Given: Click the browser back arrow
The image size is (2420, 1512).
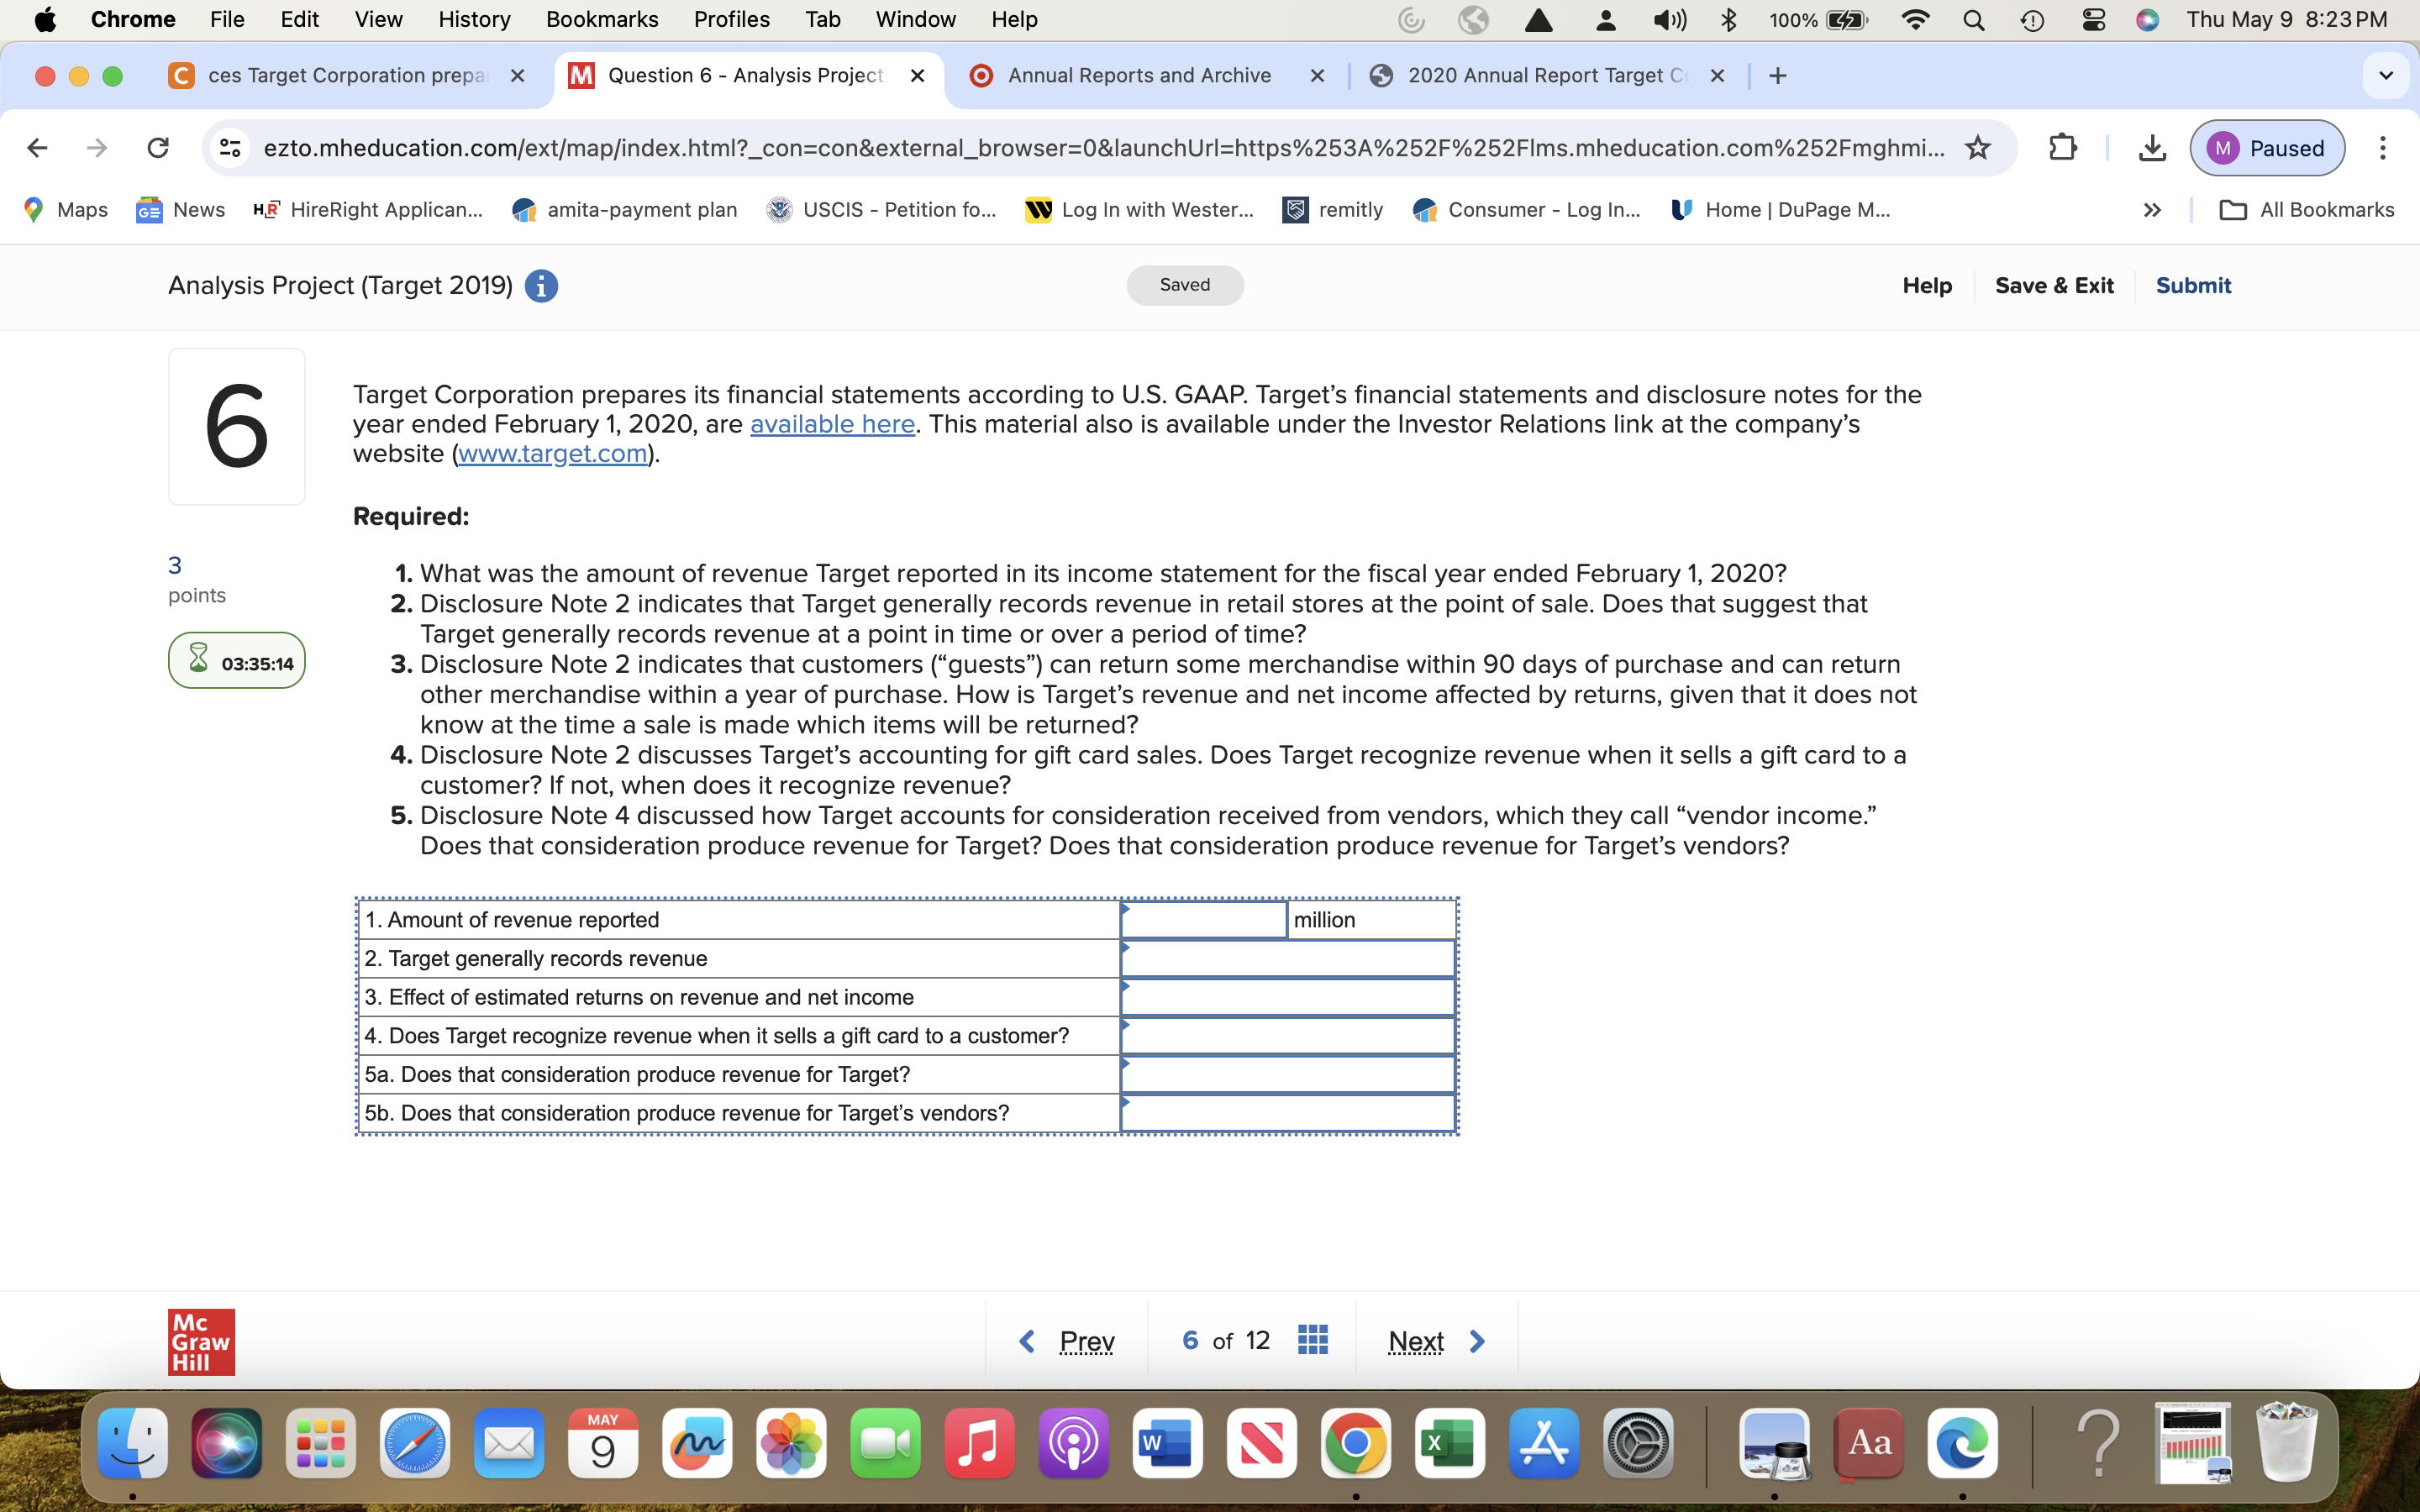Looking at the screenshot, I should (x=37, y=147).
